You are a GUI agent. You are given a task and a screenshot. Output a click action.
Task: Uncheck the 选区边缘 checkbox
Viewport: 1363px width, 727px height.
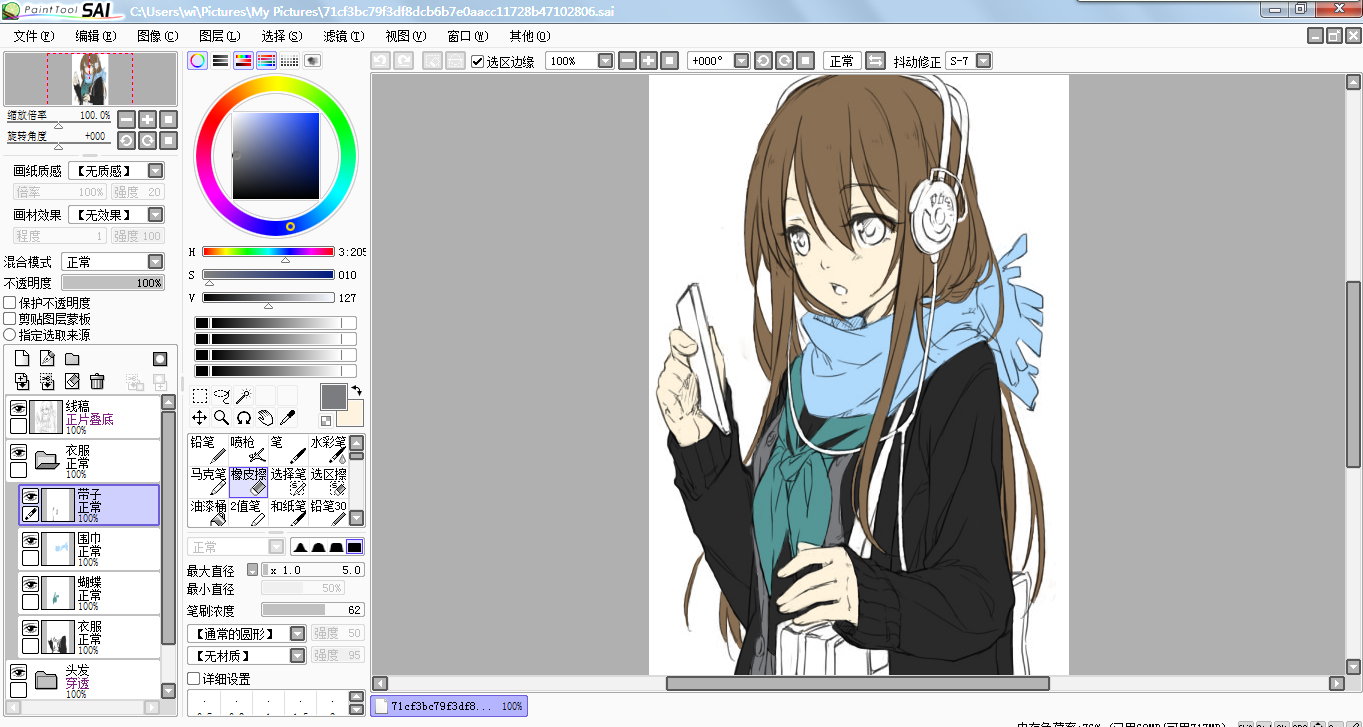(x=477, y=61)
